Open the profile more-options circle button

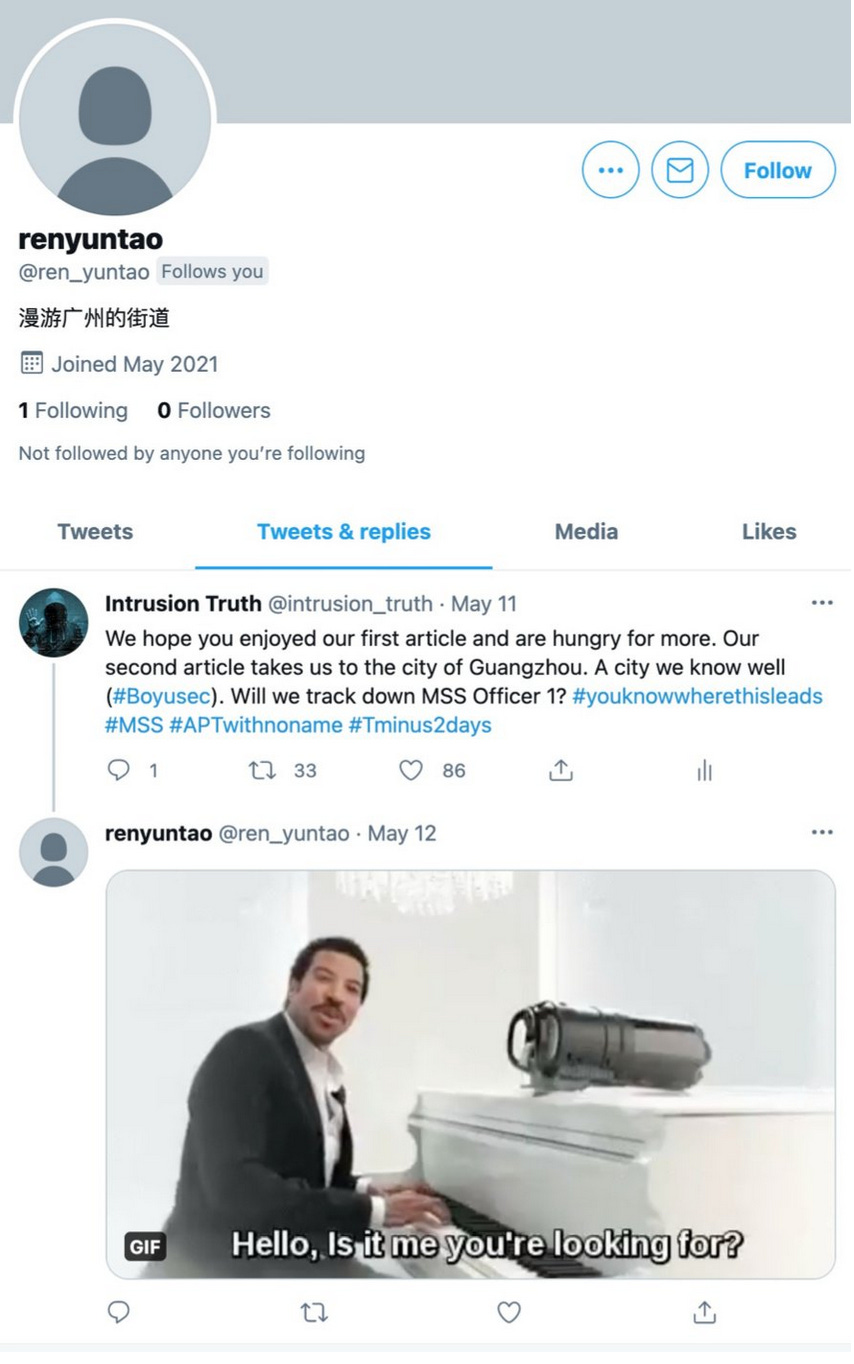(610, 170)
